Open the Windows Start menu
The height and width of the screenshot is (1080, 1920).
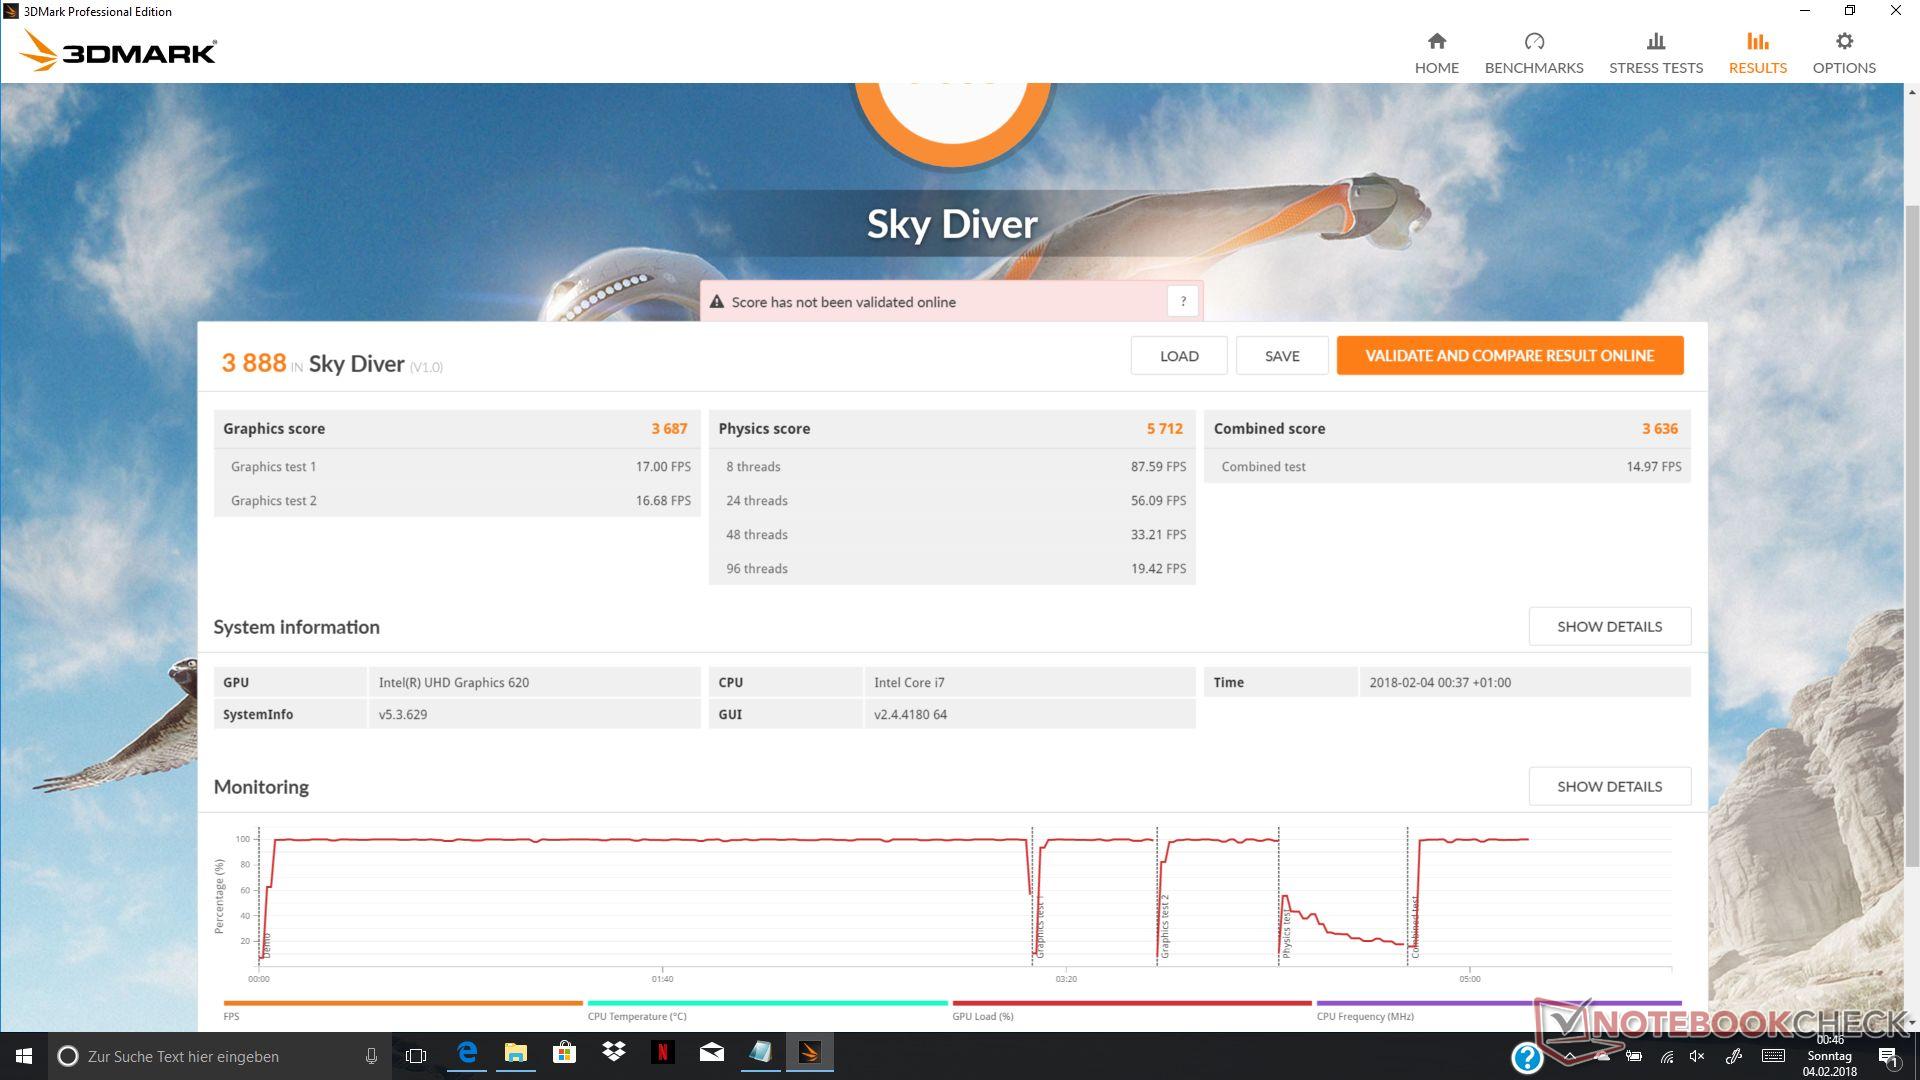tap(24, 1056)
